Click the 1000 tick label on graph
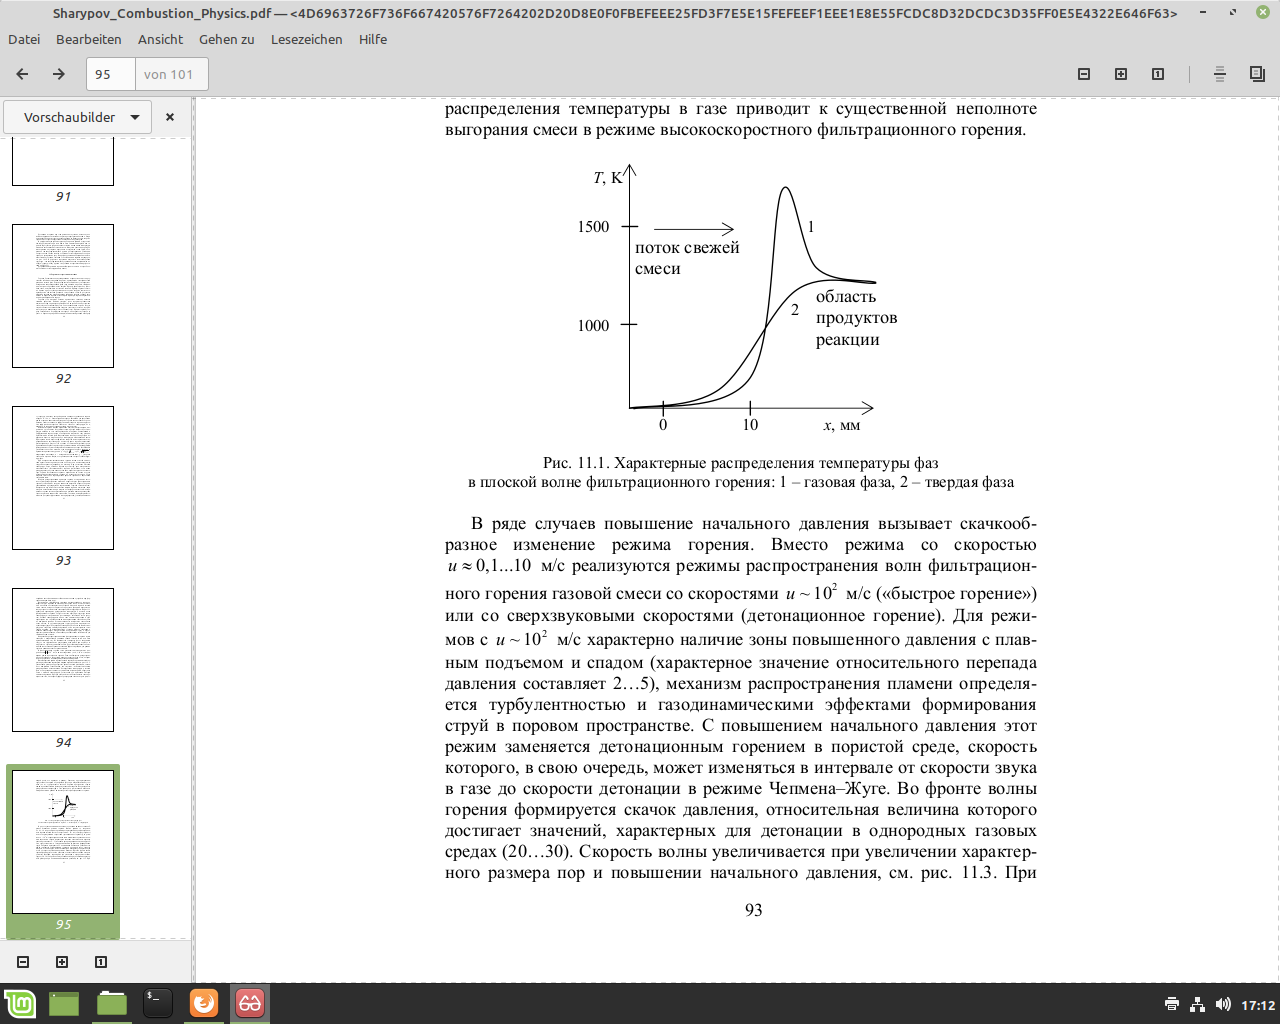The image size is (1280, 1024). [x=593, y=326]
